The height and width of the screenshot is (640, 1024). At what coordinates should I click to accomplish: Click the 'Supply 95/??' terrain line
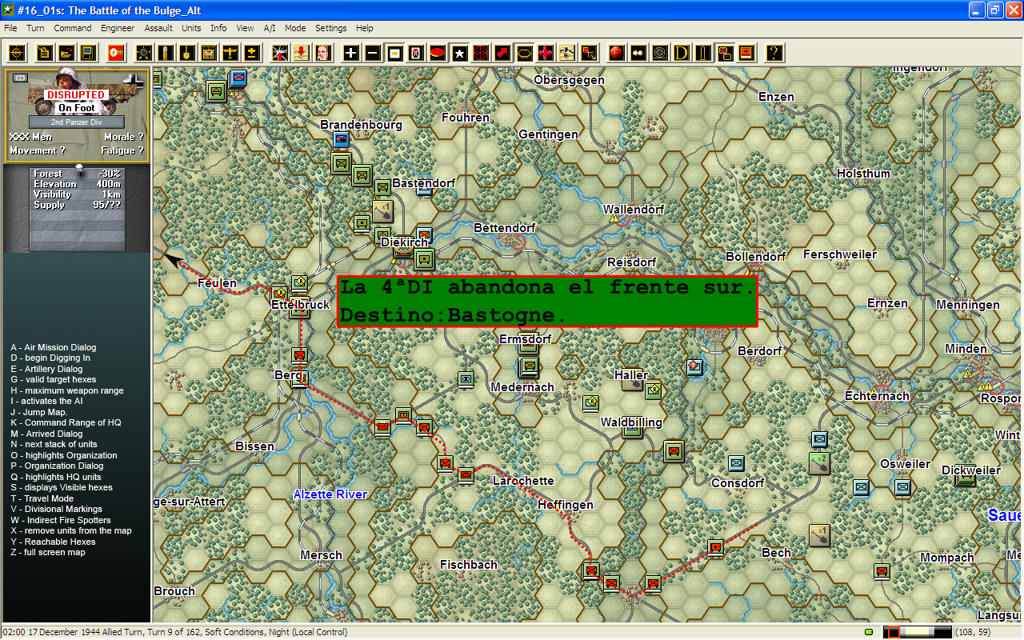[77, 205]
